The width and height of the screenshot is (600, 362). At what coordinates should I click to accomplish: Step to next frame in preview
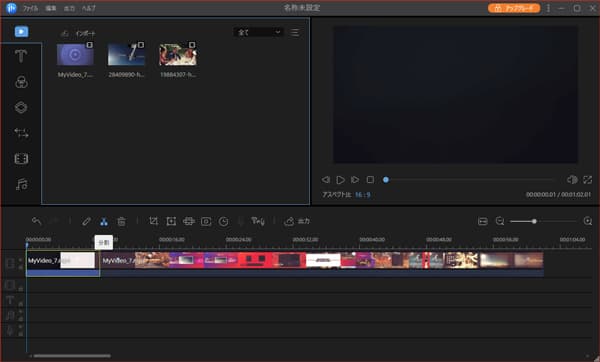355,179
